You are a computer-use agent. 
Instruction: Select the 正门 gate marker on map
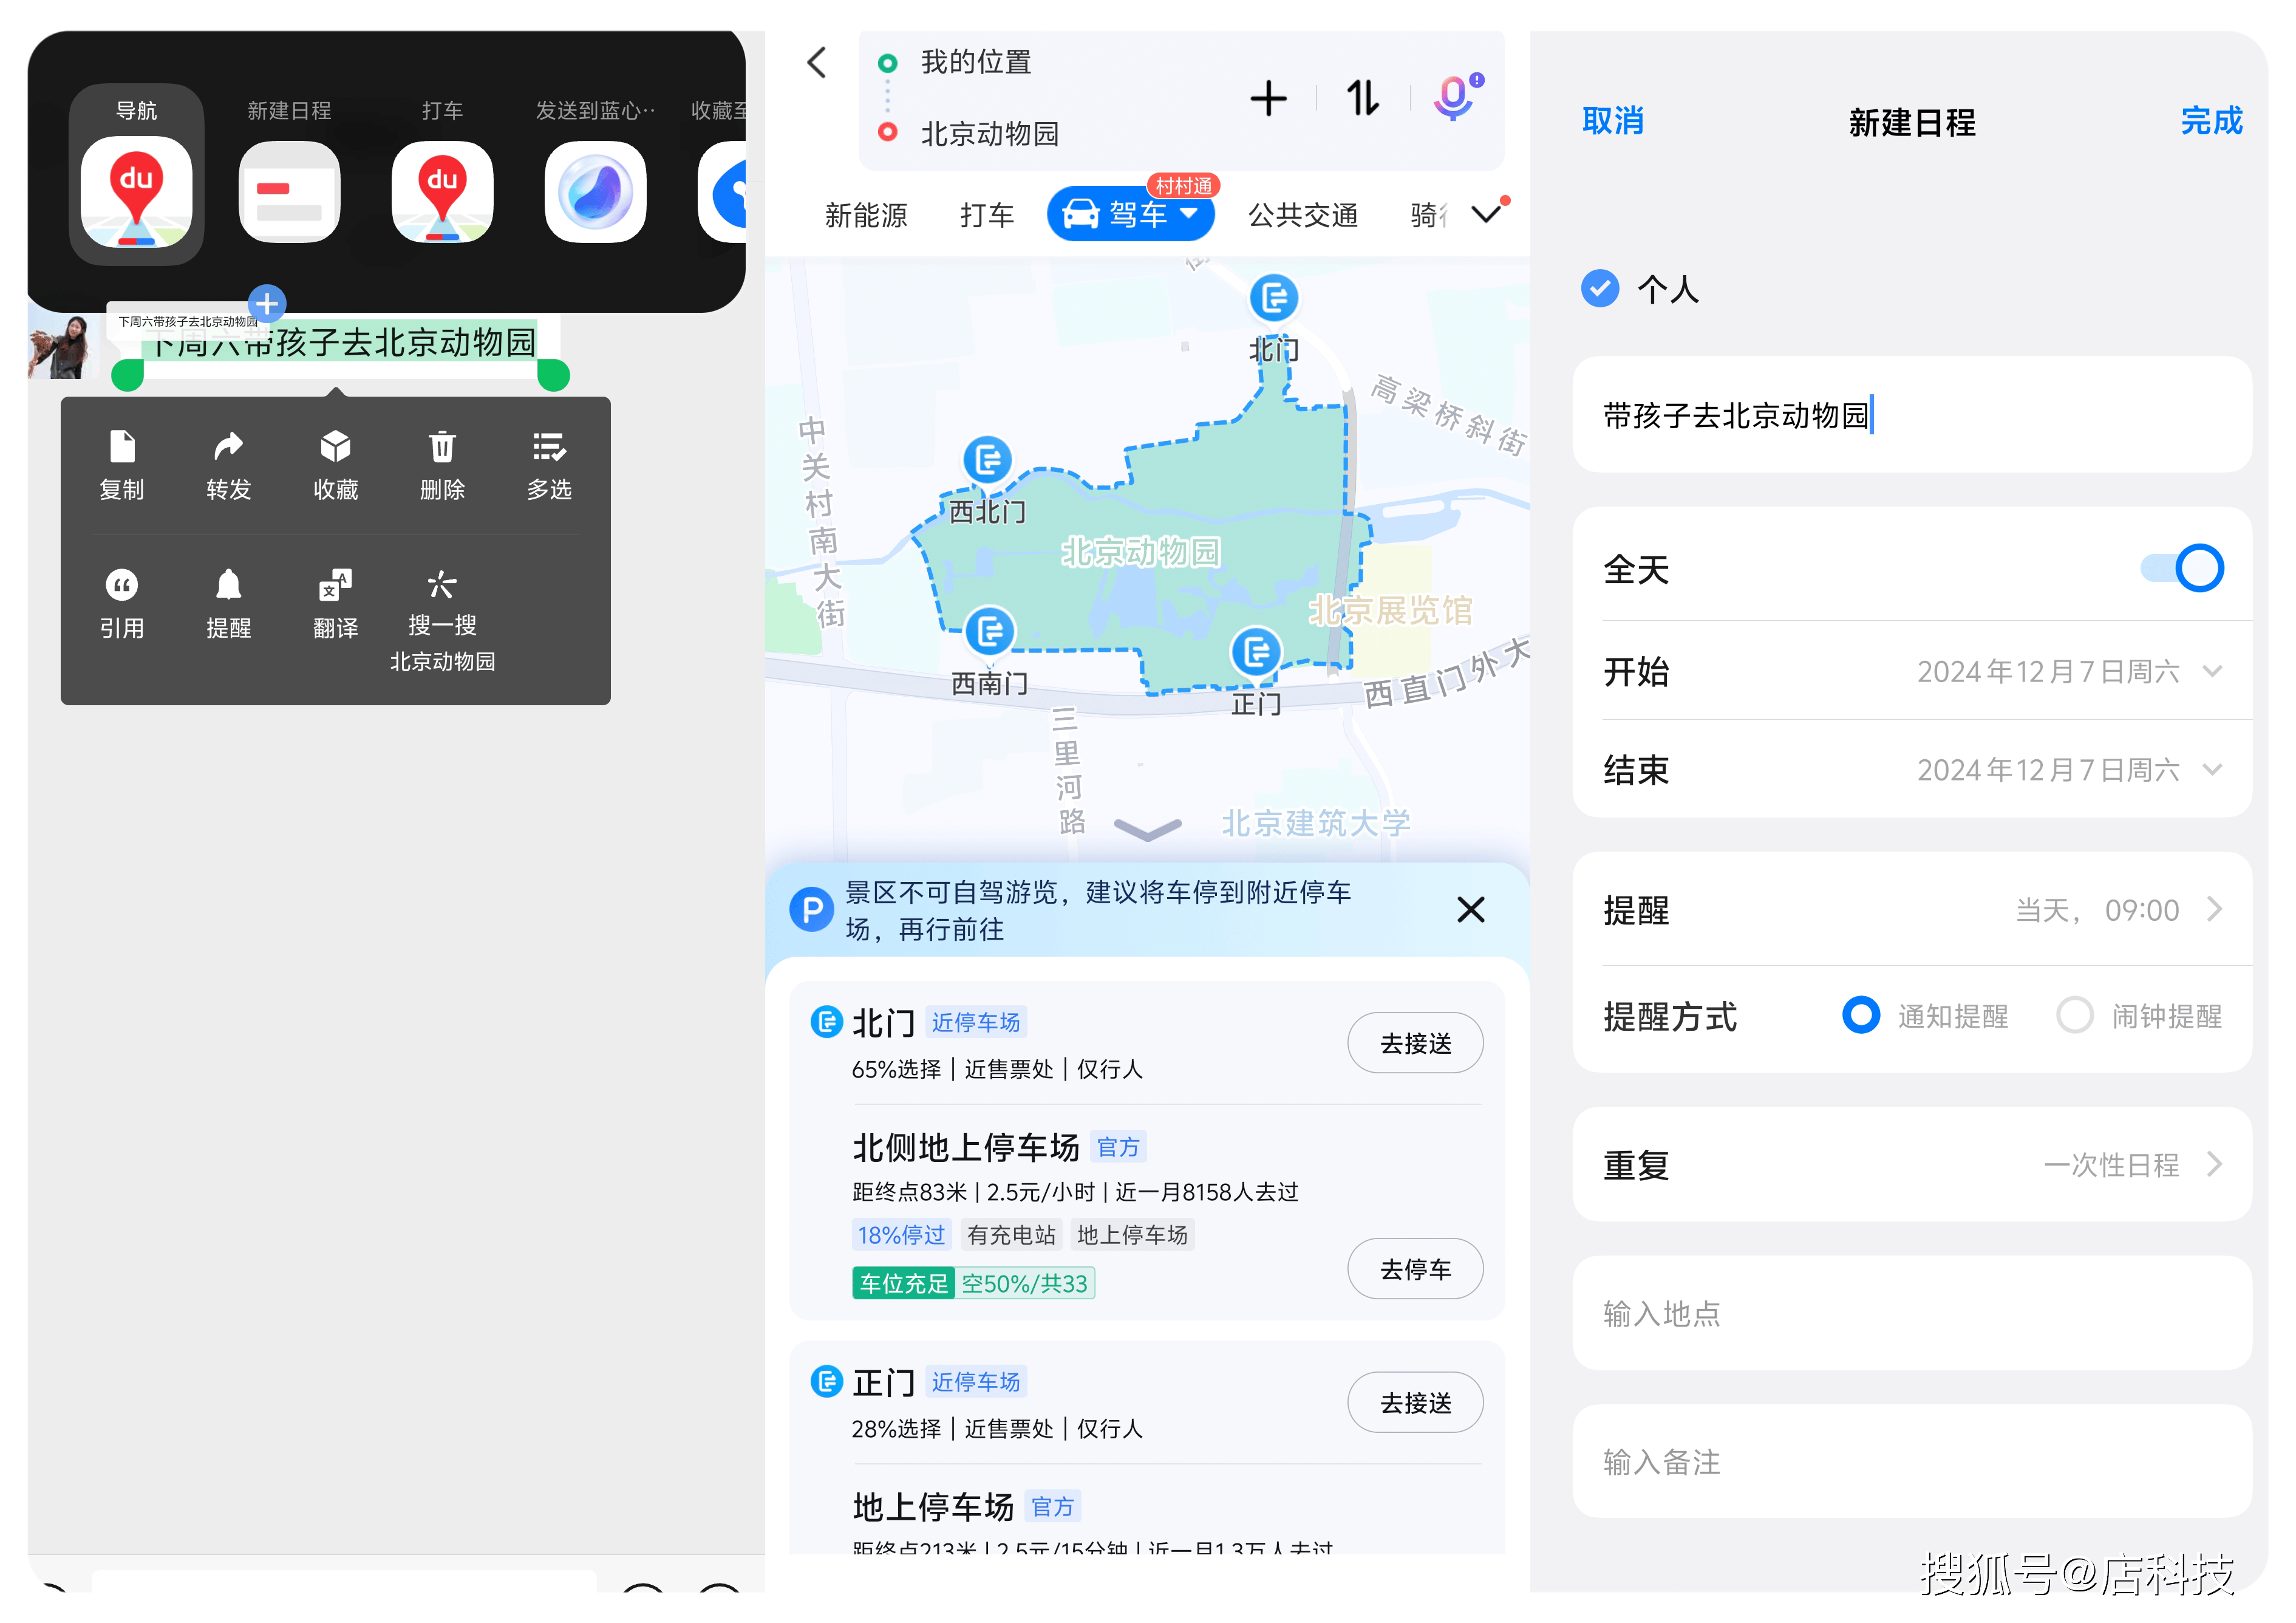[x=1256, y=652]
